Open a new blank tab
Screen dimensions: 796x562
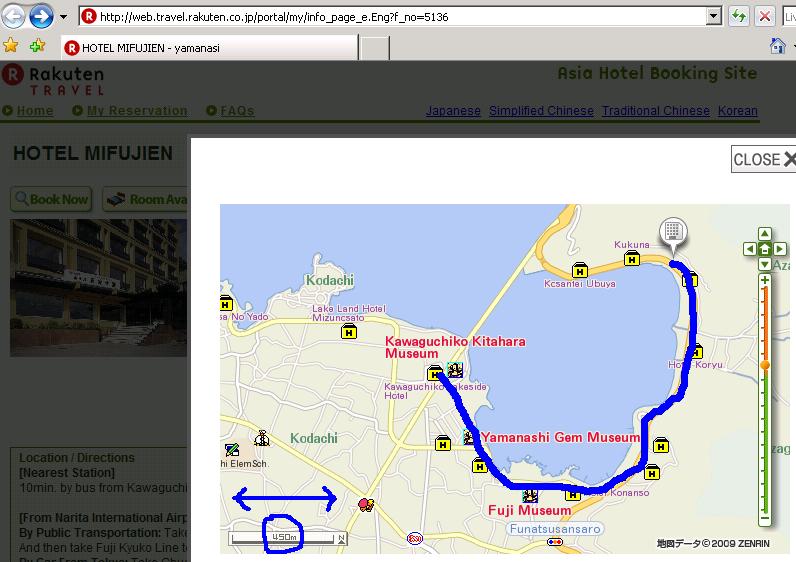click(375, 49)
